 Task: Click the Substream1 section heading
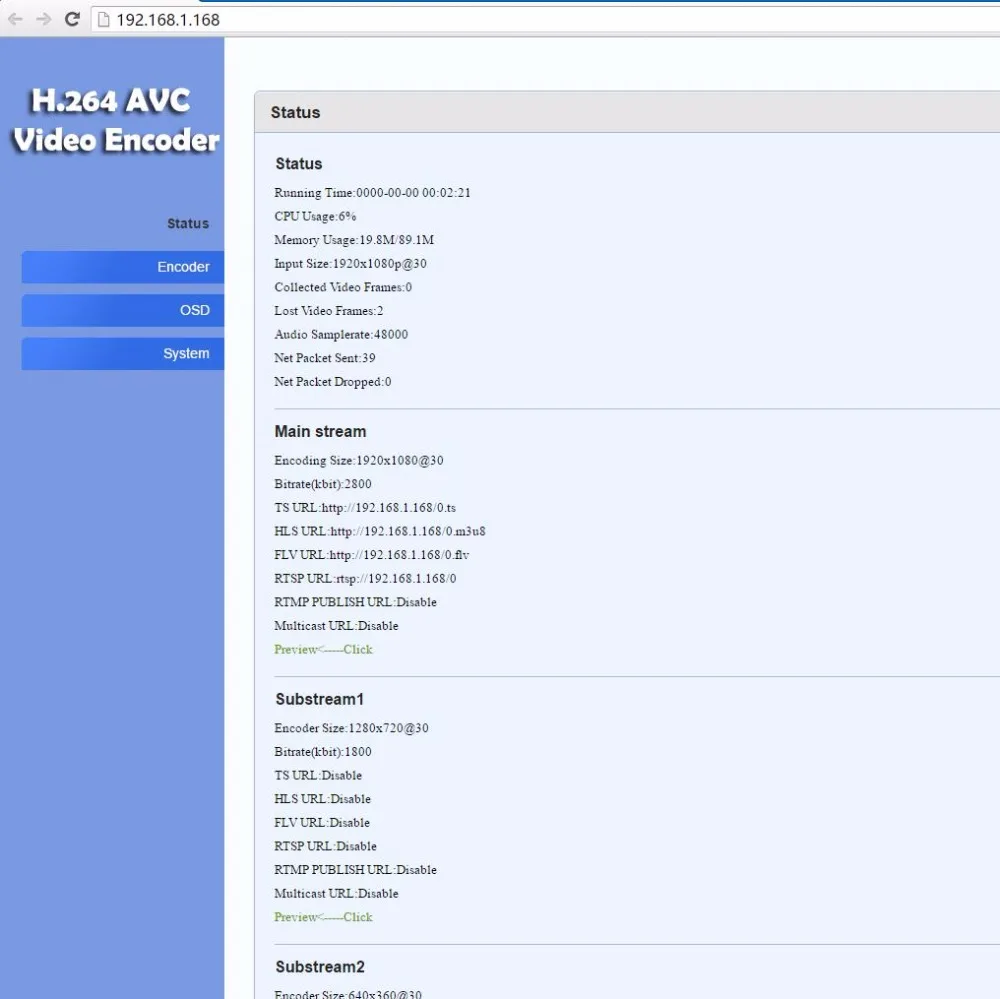320,699
